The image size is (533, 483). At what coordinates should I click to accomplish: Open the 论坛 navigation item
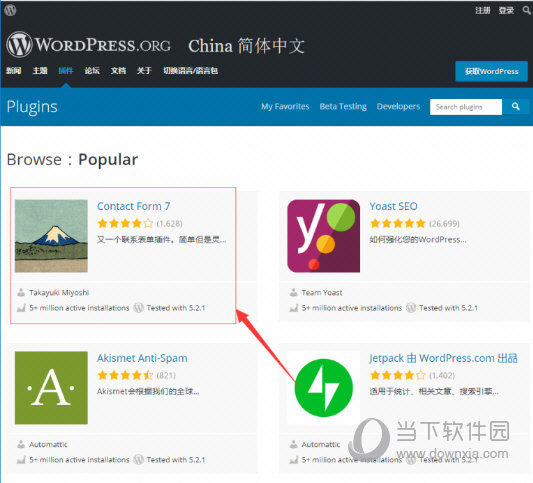pos(92,71)
